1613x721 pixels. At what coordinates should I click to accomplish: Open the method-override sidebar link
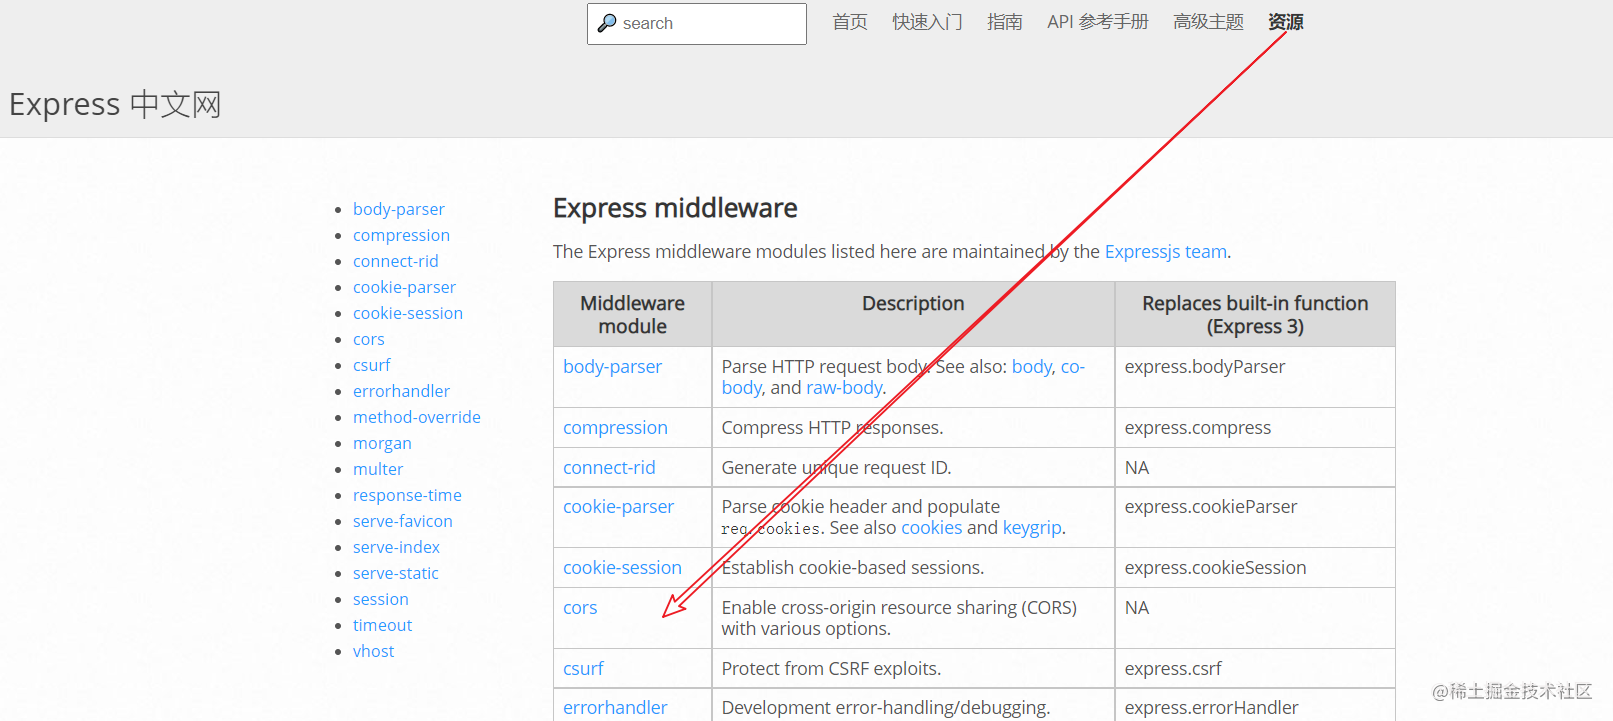click(x=417, y=417)
